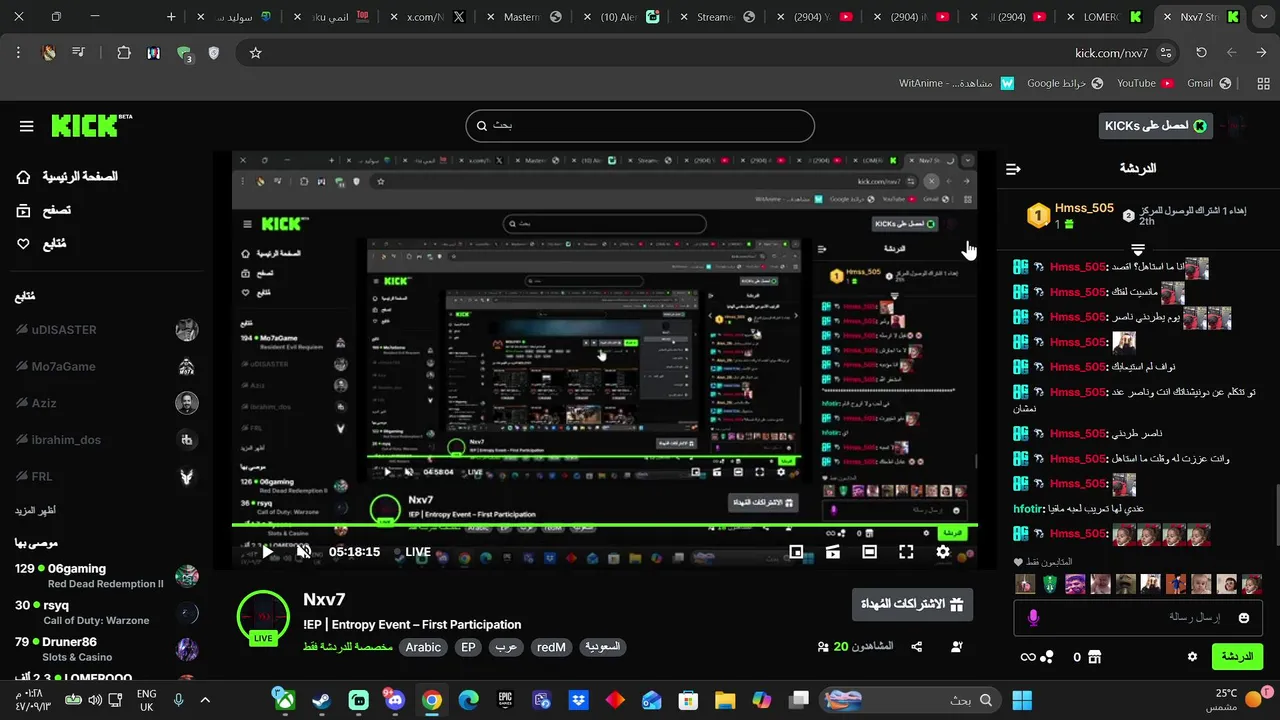Select the Arabic tag
Screen dimensions: 1280x720
point(423,647)
